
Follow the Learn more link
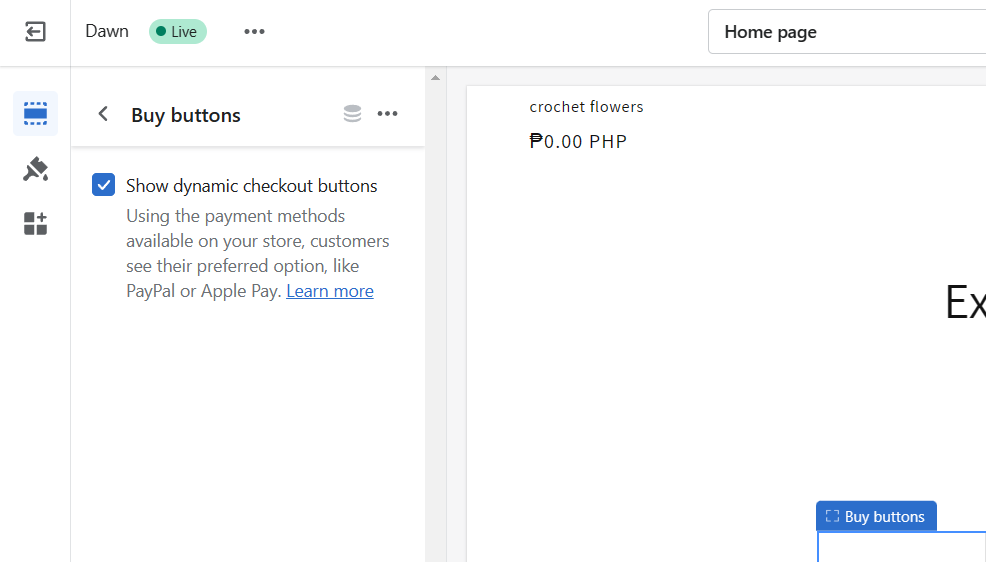tap(330, 291)
